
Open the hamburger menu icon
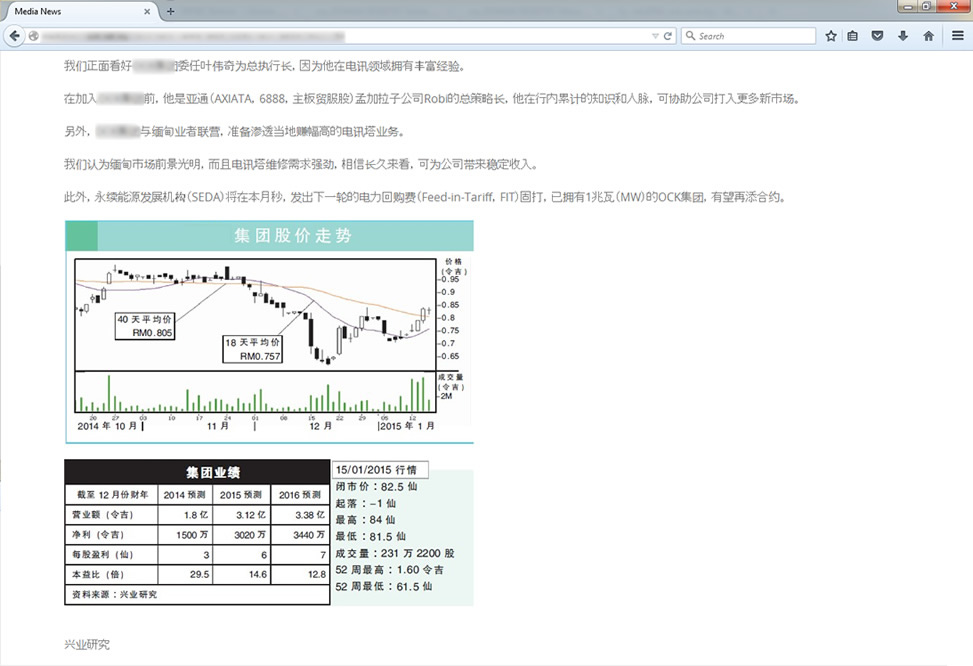click(957, 36)
